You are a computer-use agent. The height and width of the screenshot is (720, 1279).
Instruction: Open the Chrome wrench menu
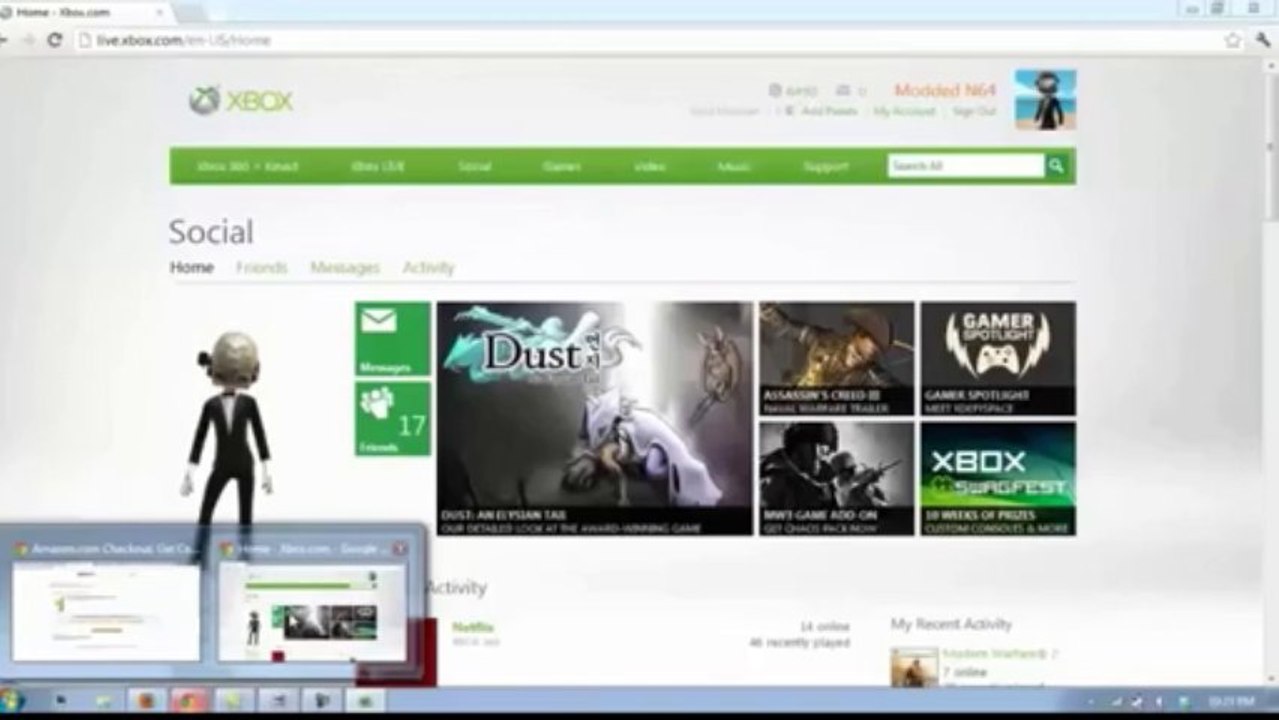tap(1264, 40)
